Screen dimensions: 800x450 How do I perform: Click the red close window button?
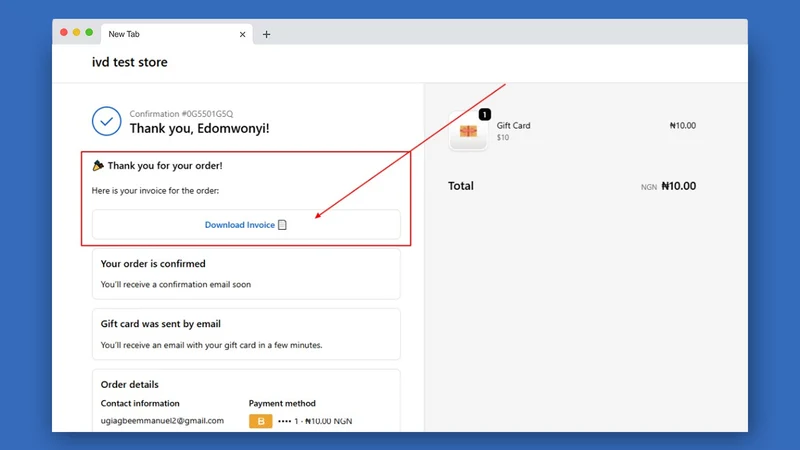64,32
